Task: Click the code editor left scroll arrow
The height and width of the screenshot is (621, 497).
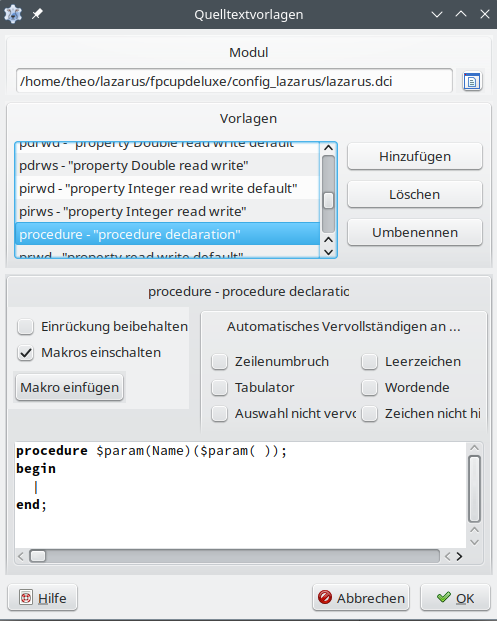Action: click(x=21, y=556)
